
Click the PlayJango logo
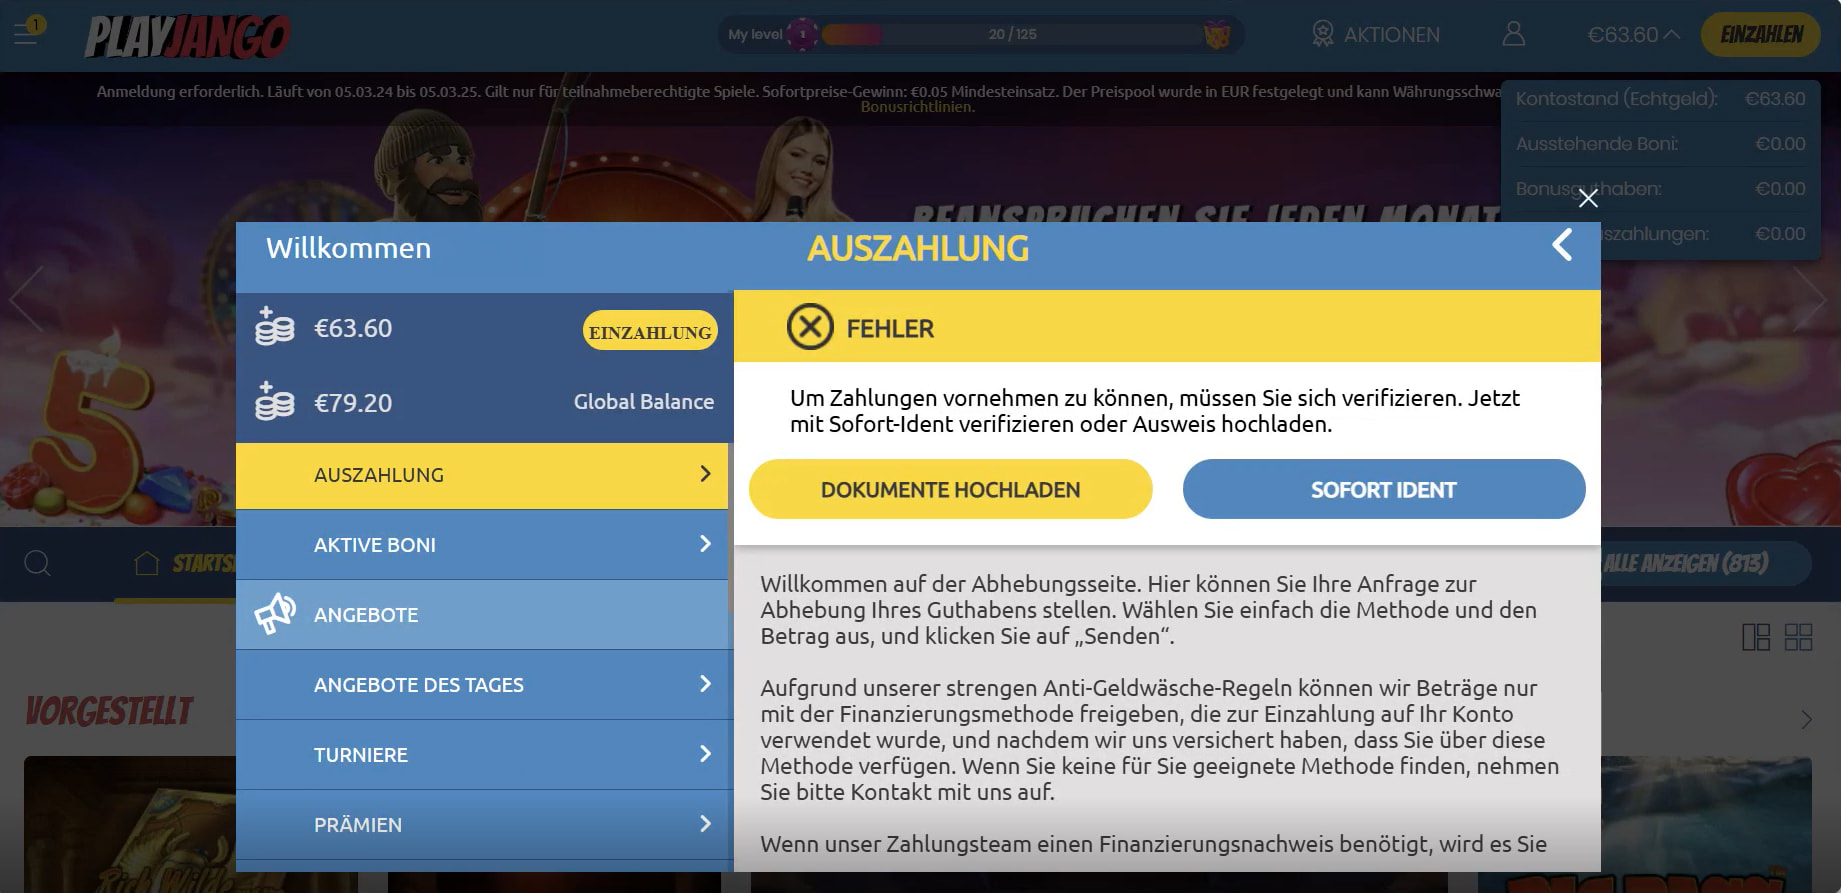(187, 36)
